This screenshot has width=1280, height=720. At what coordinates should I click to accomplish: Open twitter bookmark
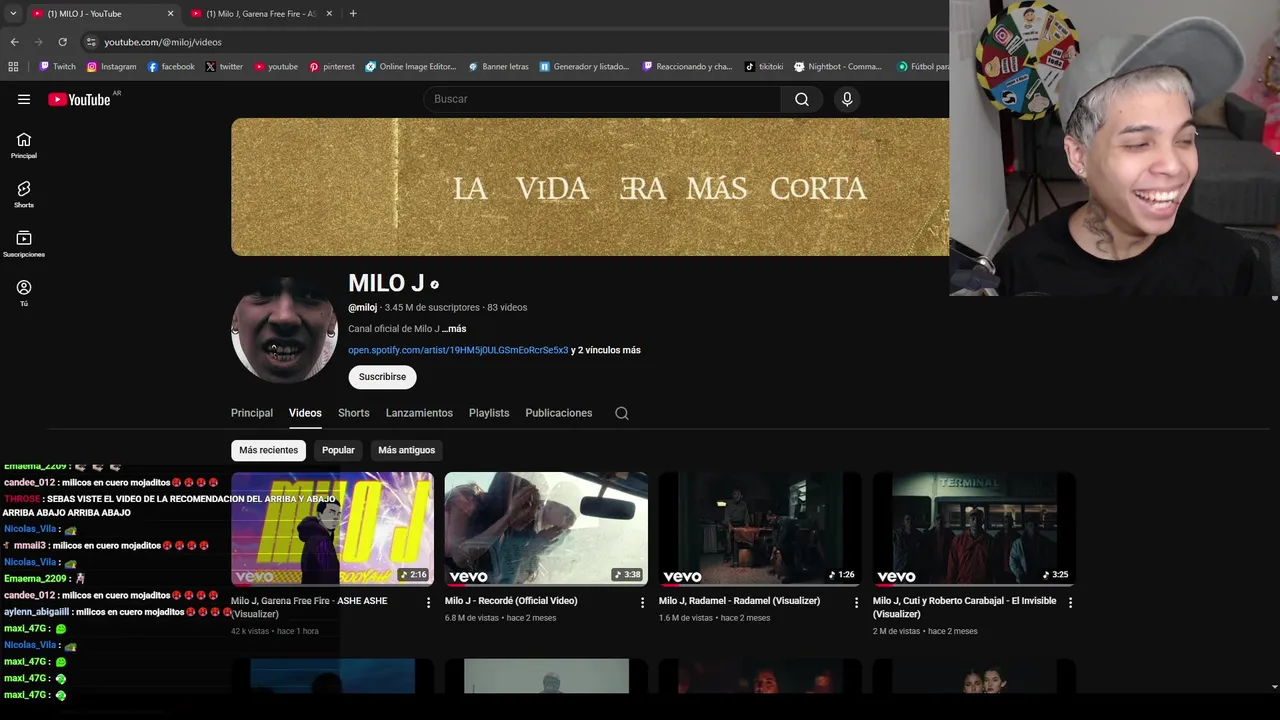tap(224, 67)
